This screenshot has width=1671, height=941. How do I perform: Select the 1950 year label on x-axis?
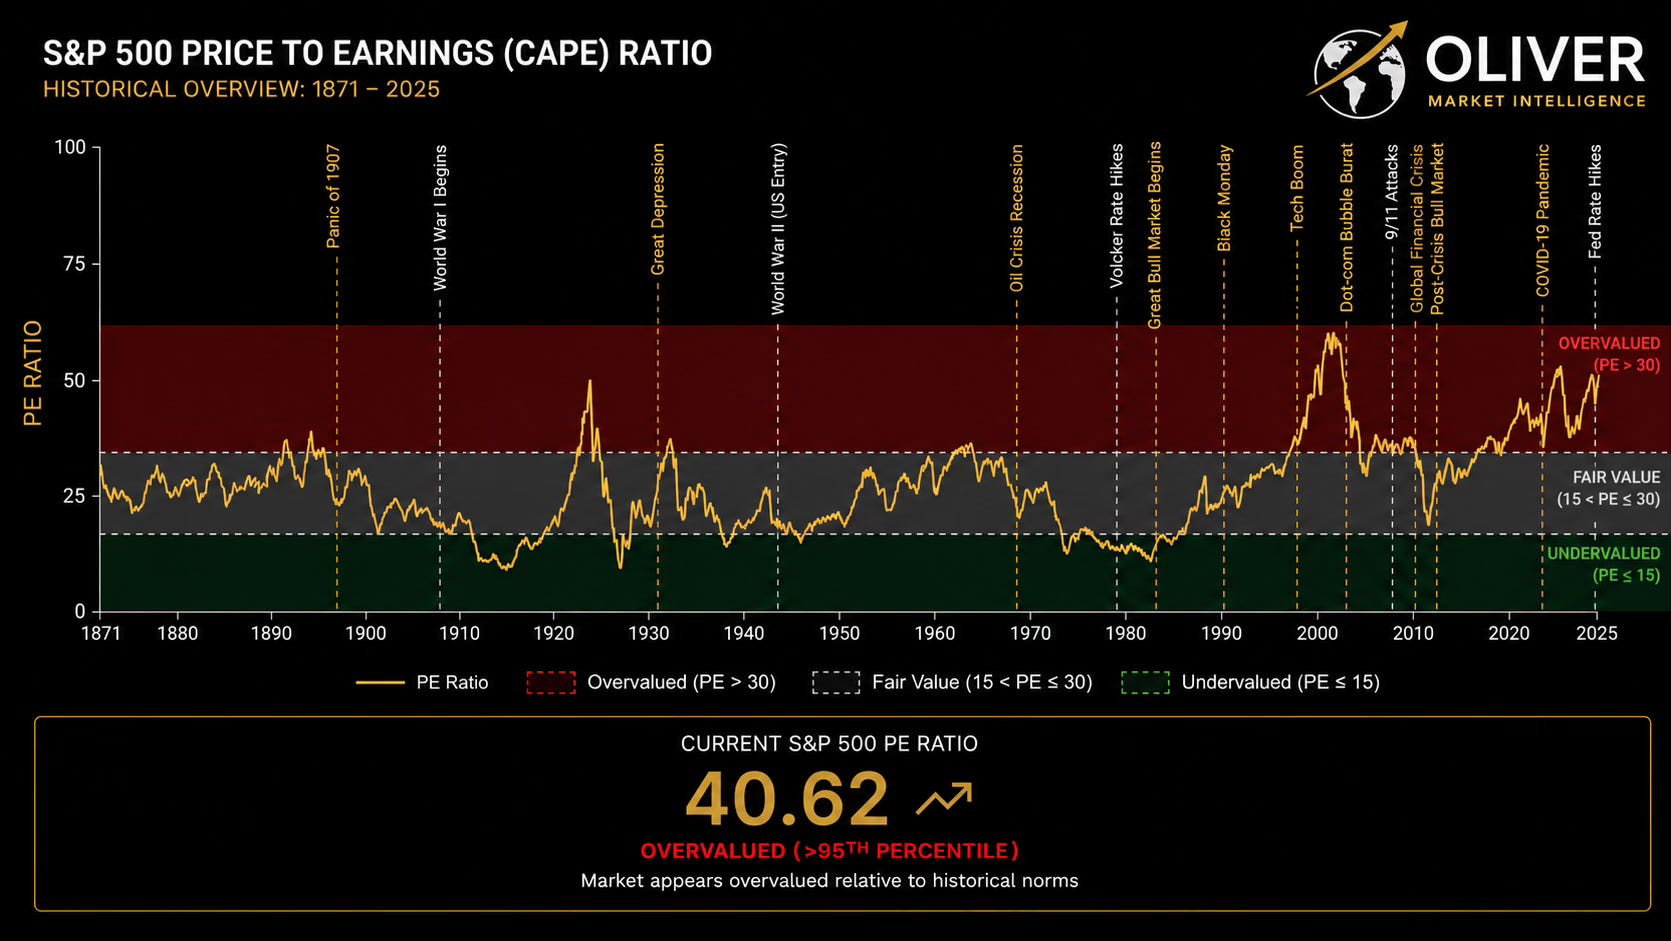pos(839,633)
